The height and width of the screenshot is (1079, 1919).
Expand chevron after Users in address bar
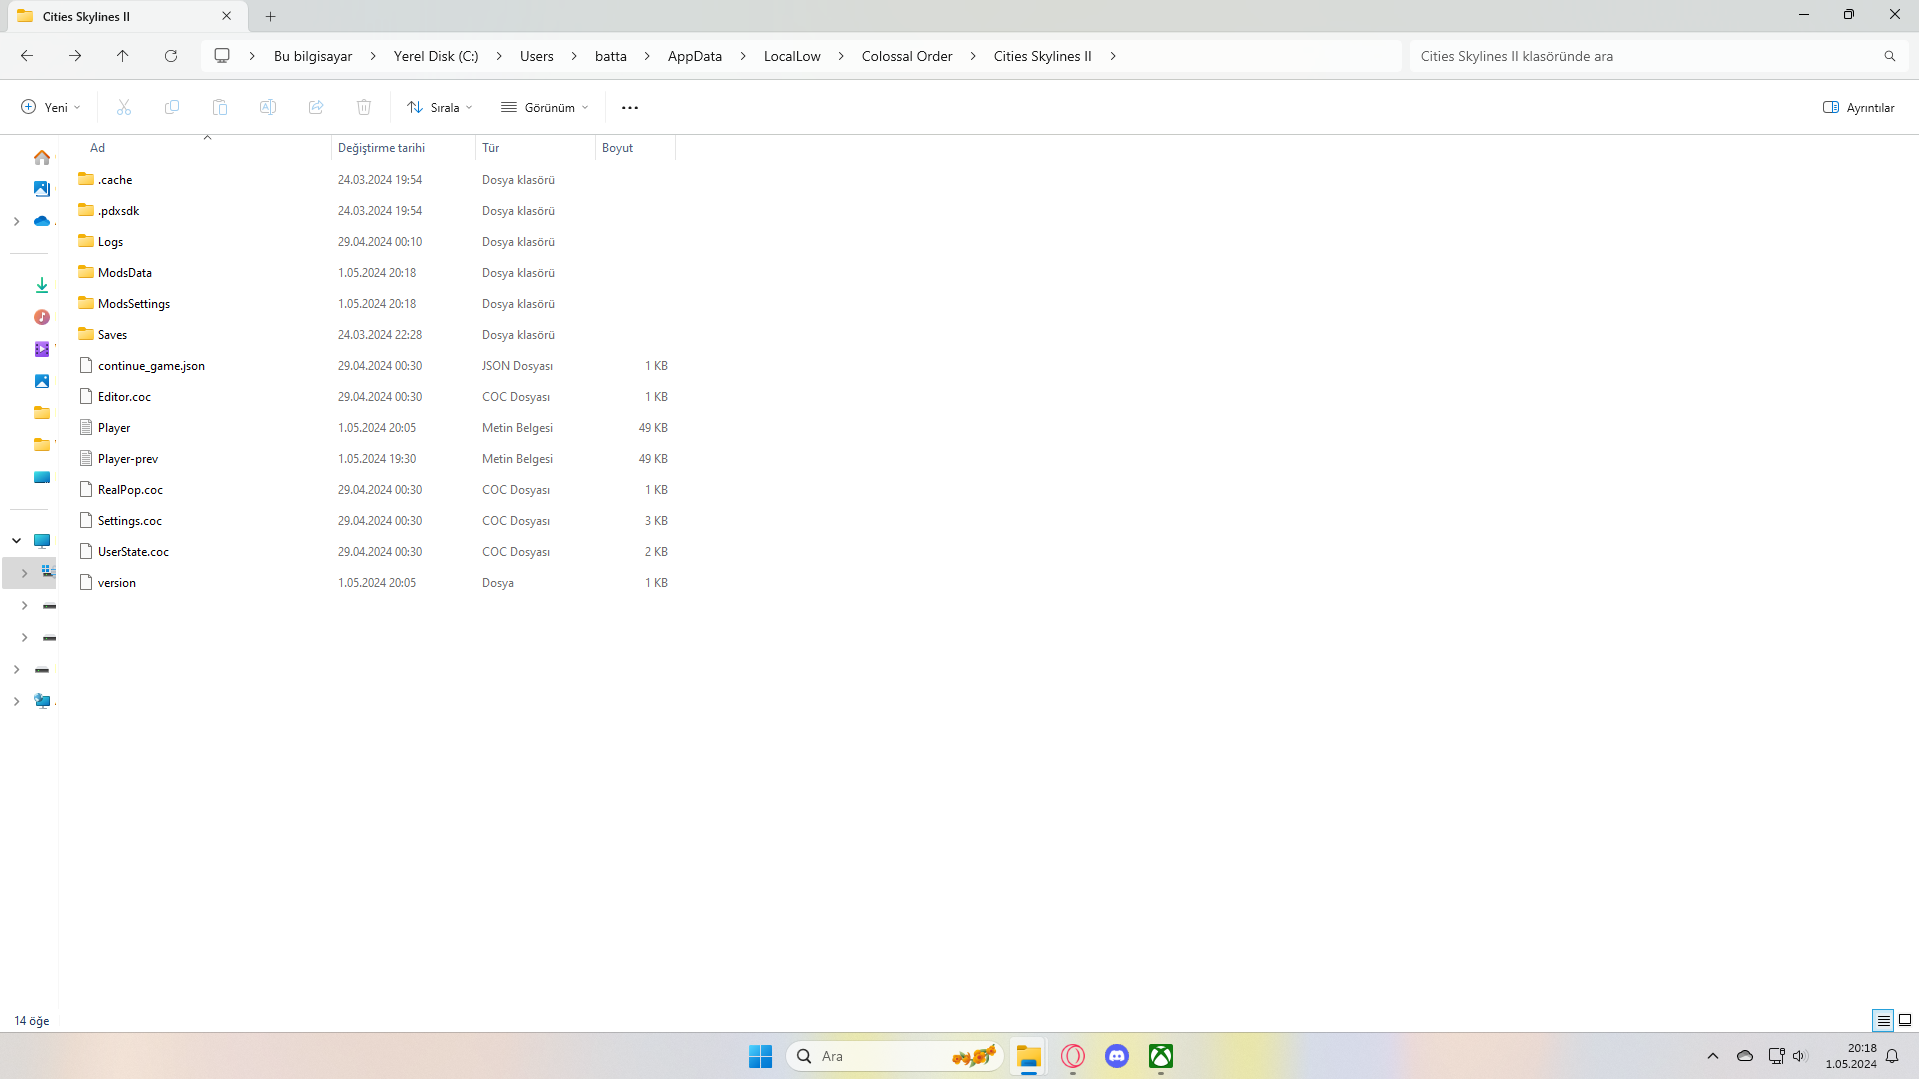point(574,56)
